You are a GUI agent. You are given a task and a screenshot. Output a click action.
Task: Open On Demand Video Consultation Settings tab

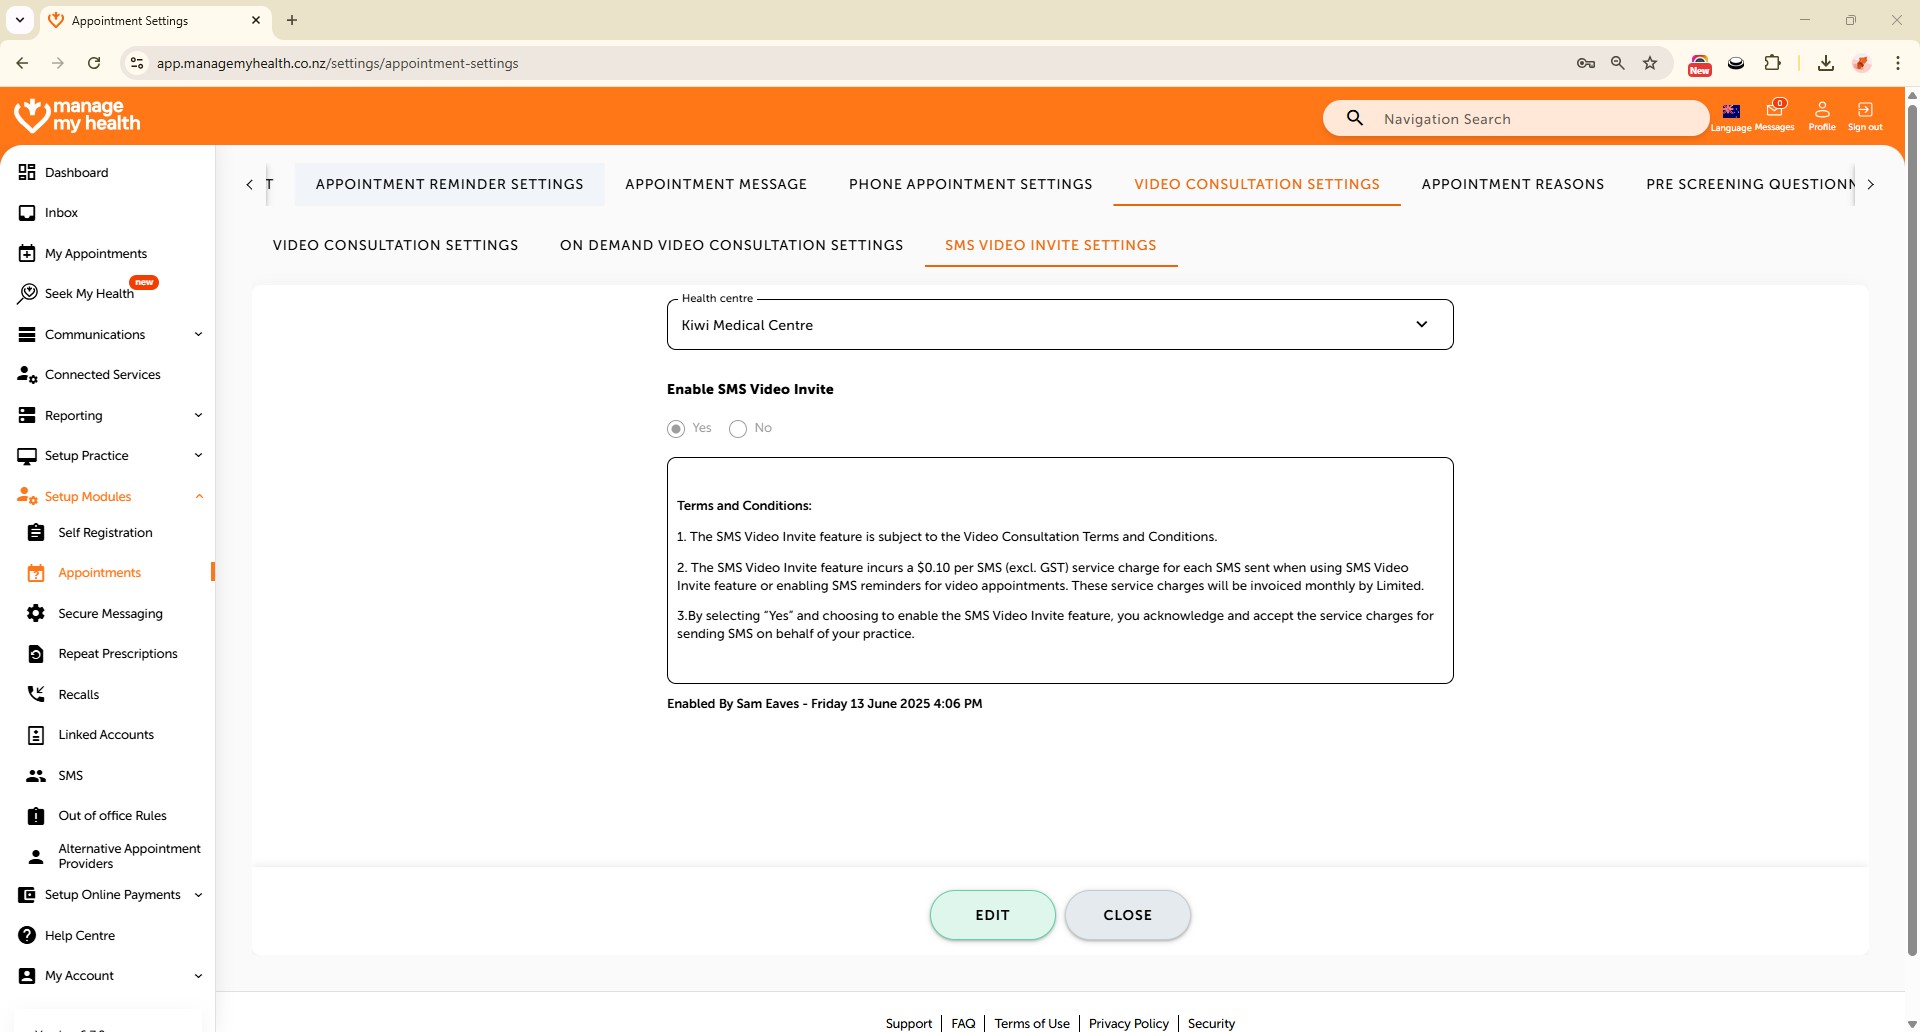(731, 245)
